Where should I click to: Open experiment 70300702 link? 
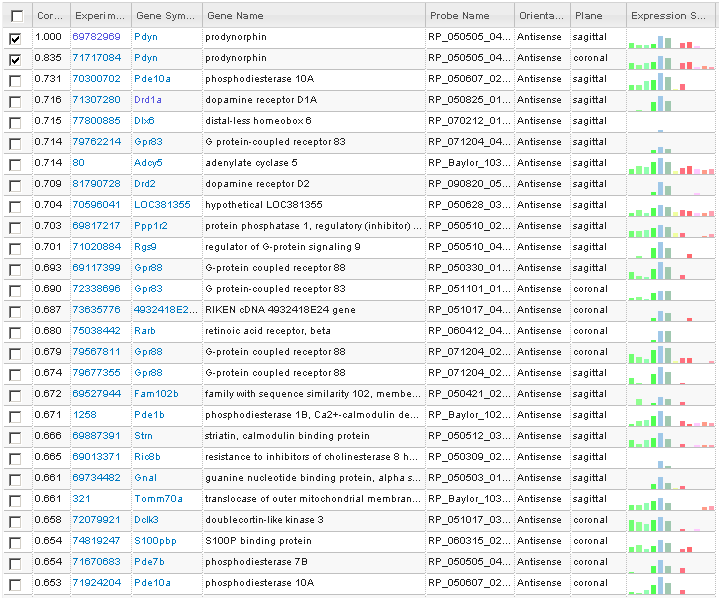point(96,79)
